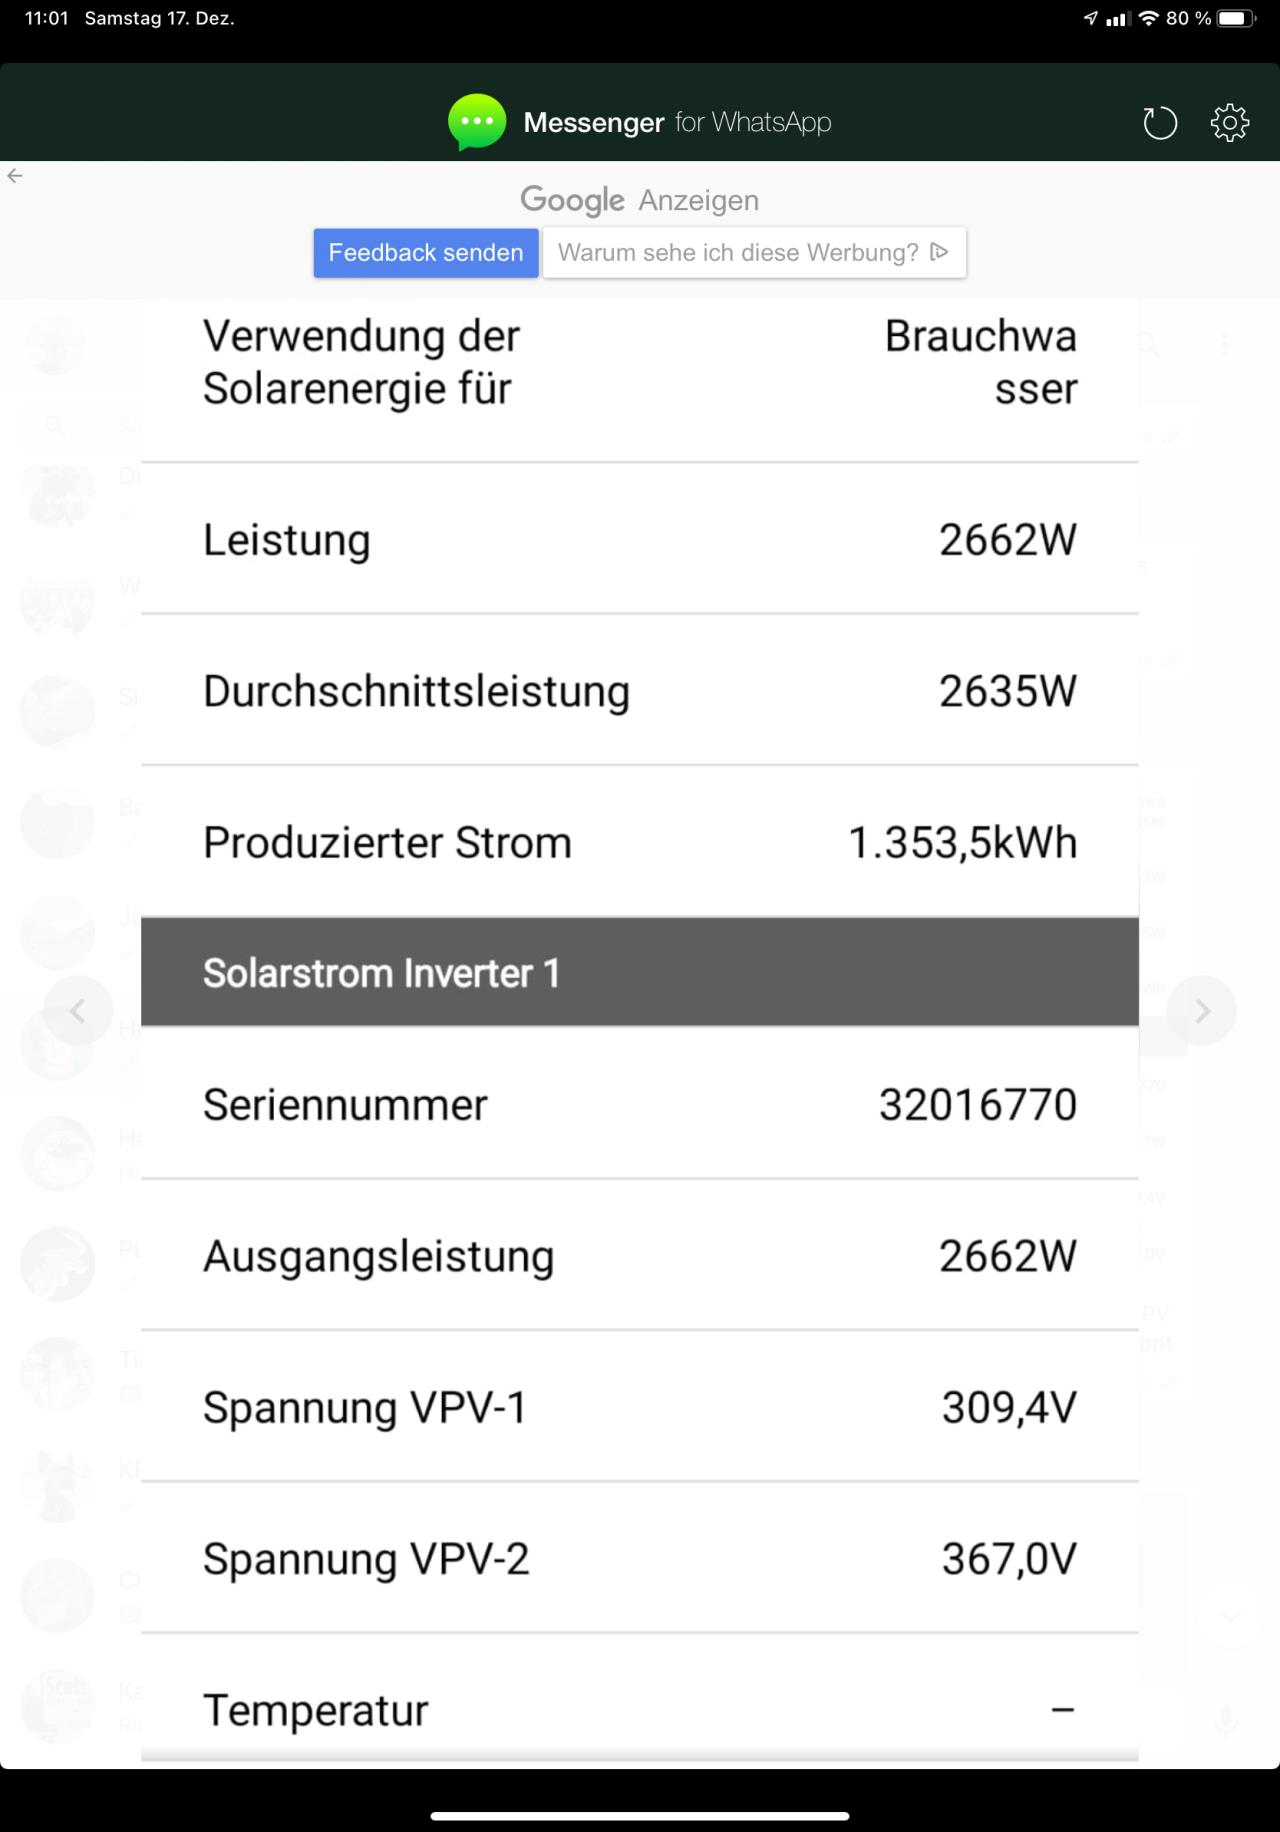Tap the faded search magnifier at top right
The width and height of the screenshot is (1280, 1832).
tap(1147, 345)
